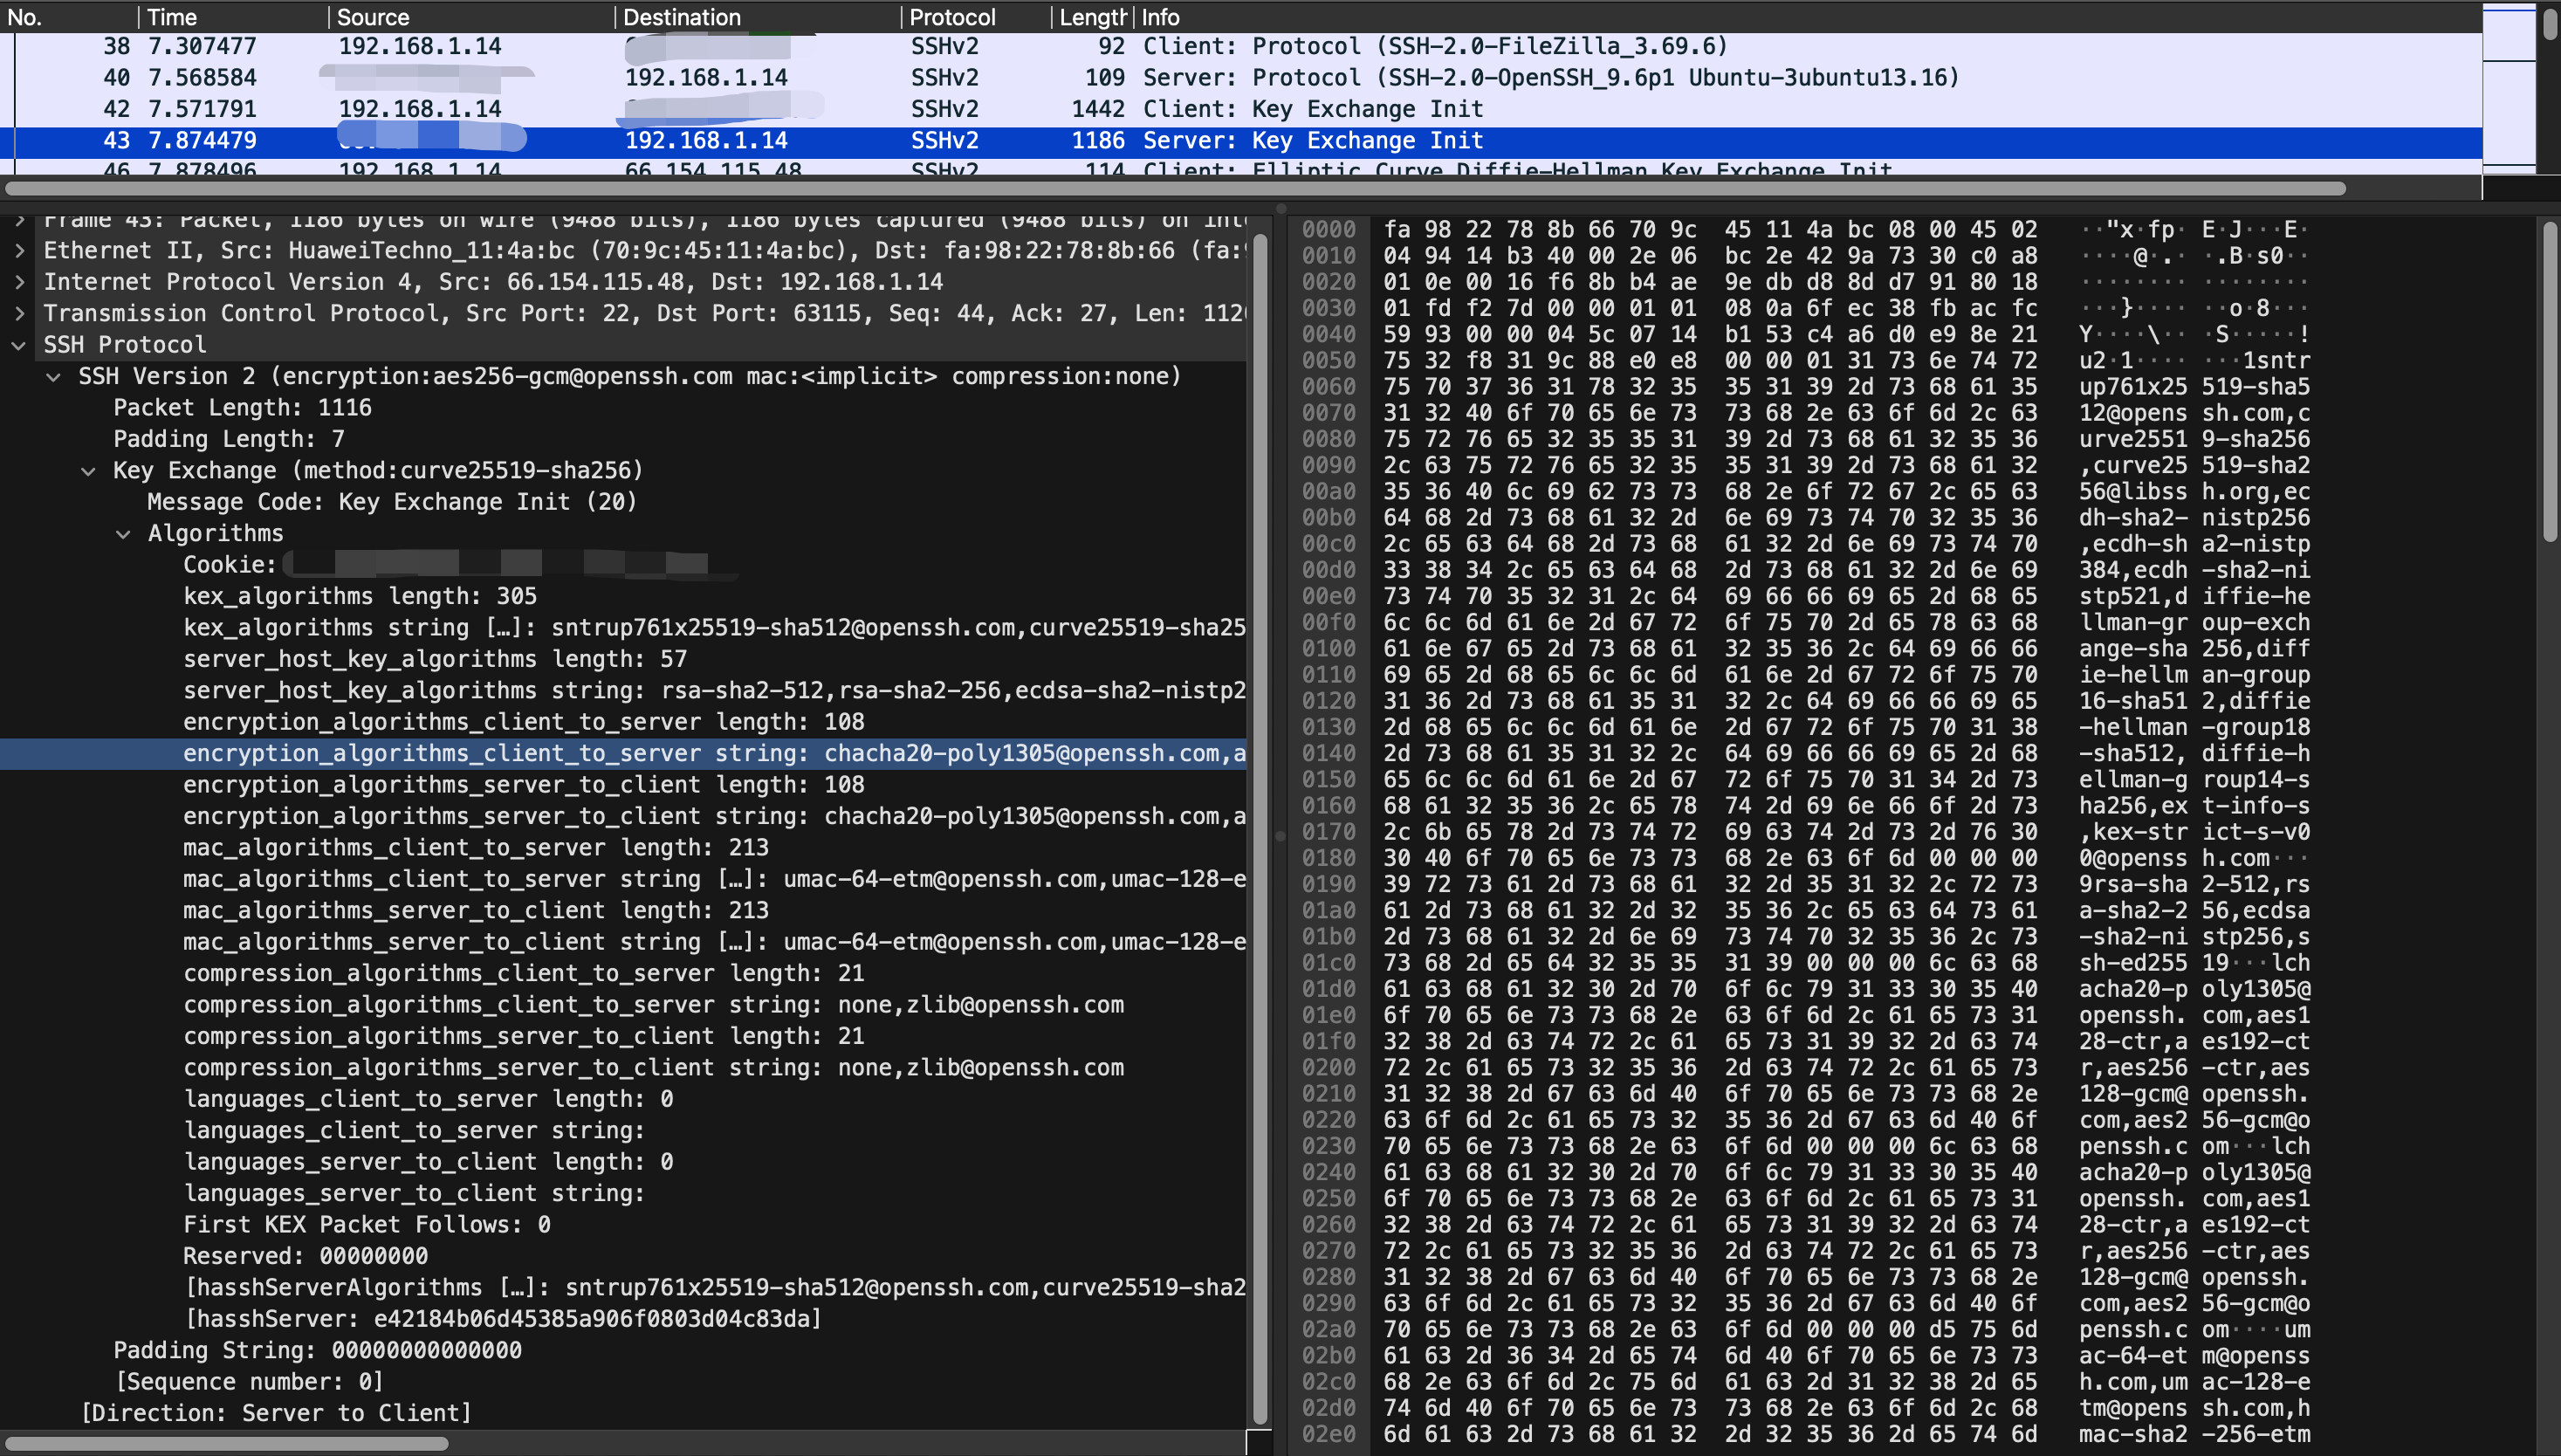Viewport: 2561px width, 1456px height.
Task: Click the packet list horizontal scrollbar
Action: pyautogui.click(x=1175, y=188)
